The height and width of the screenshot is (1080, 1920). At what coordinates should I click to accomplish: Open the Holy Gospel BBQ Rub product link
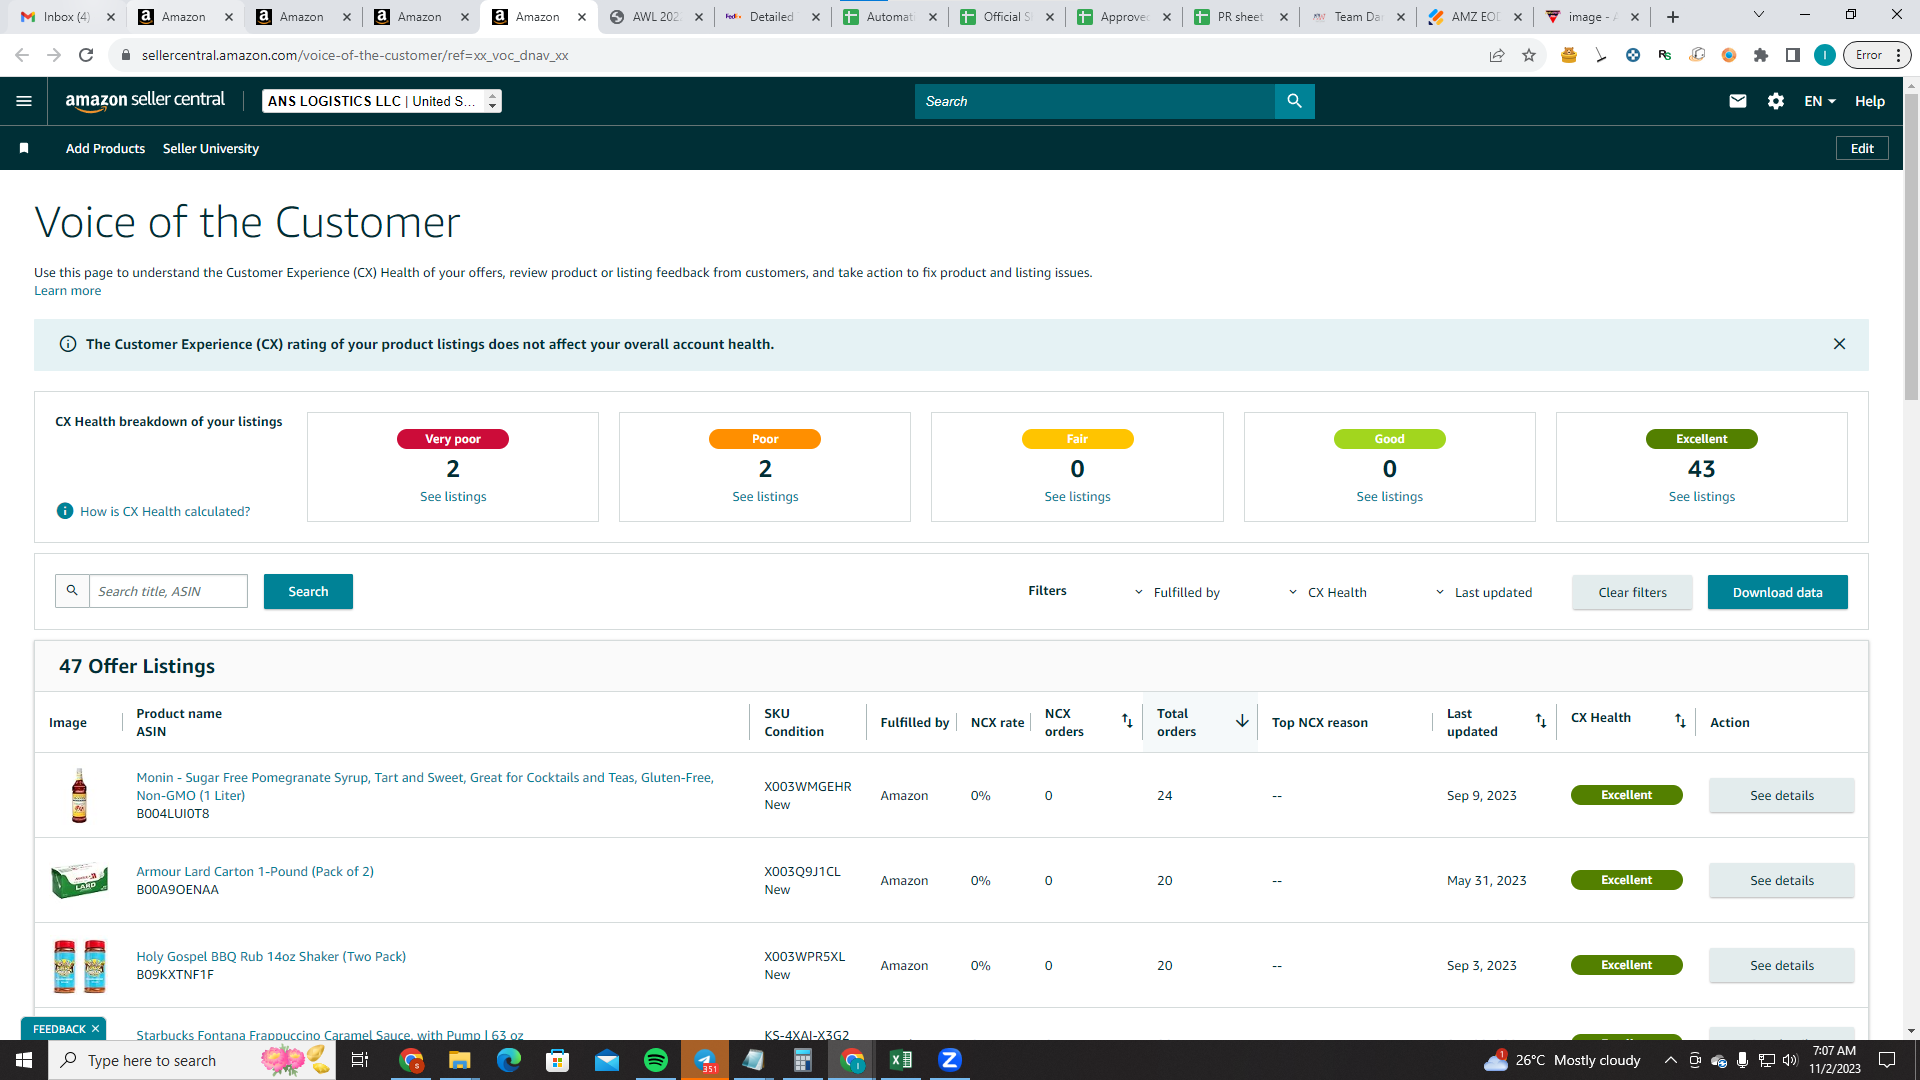tap(271, 957)
